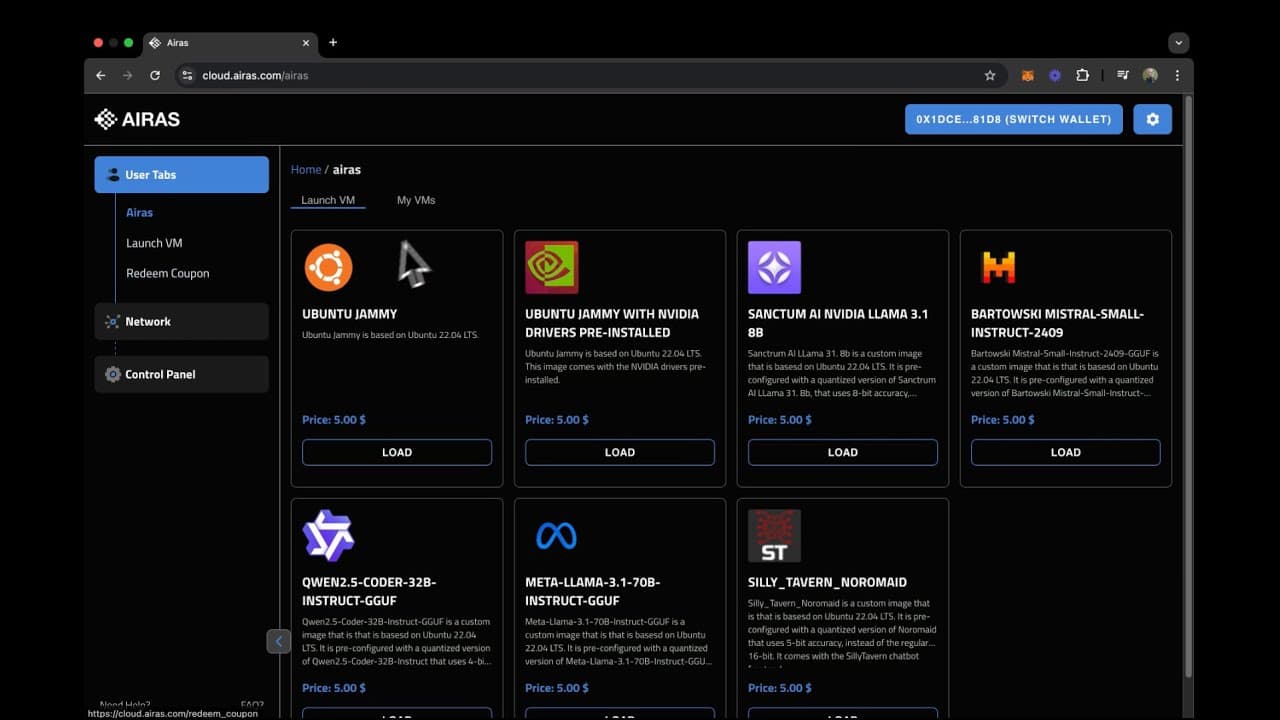
Task: Click the Ubuntu Jammy description text
Action: 391,335
